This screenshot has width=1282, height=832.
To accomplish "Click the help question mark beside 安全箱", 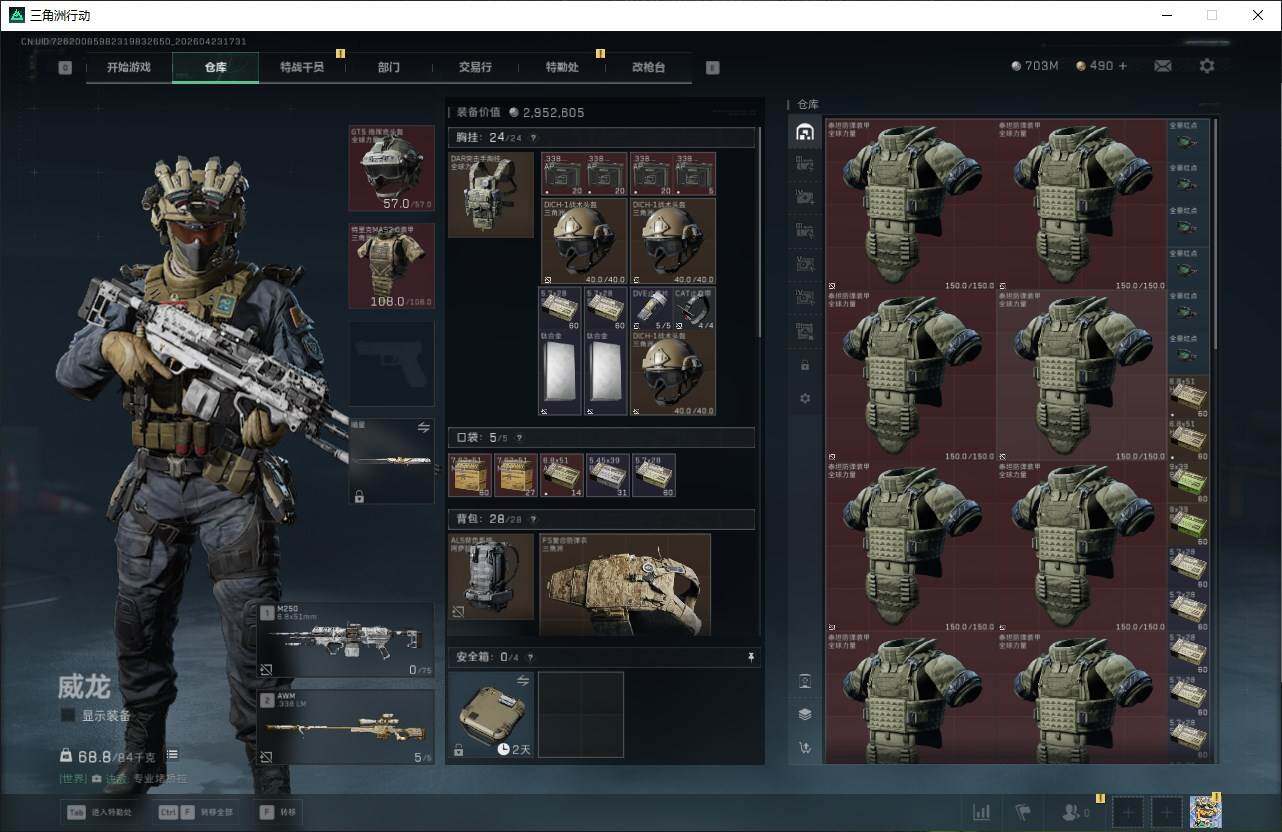I will (531, 657).
